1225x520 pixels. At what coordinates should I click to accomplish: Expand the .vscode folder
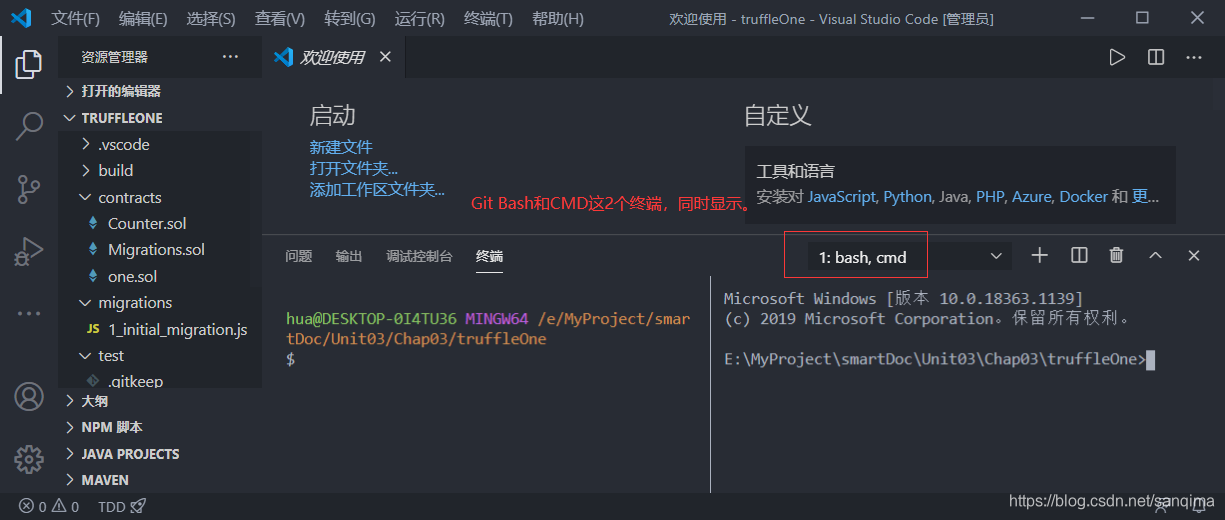pos(160,144)
